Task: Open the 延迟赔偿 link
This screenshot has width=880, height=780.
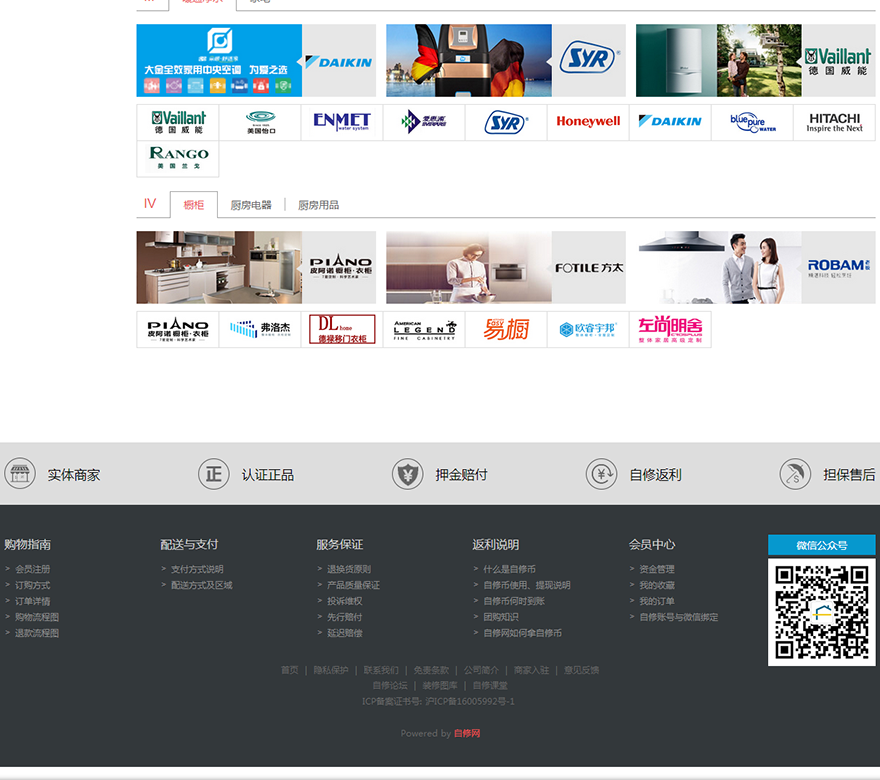Action: click(345, 633)
